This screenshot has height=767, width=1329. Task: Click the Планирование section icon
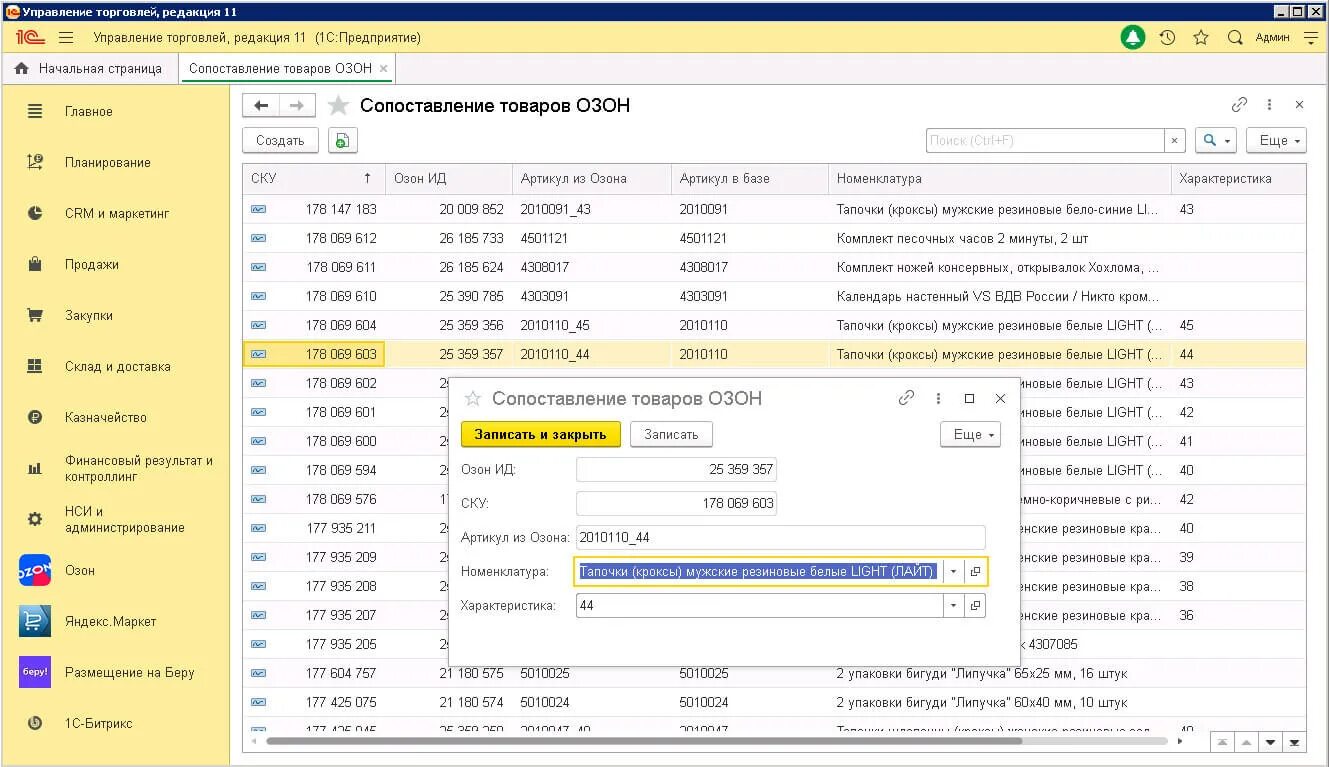tap(35, 162)
